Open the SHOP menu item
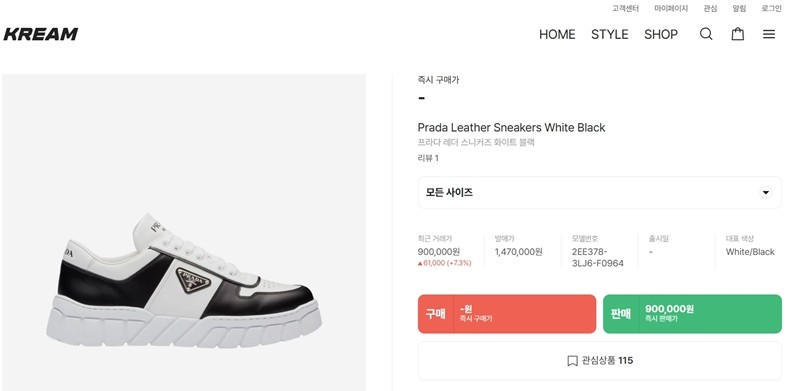800x391 pixels. coord(661,34)
